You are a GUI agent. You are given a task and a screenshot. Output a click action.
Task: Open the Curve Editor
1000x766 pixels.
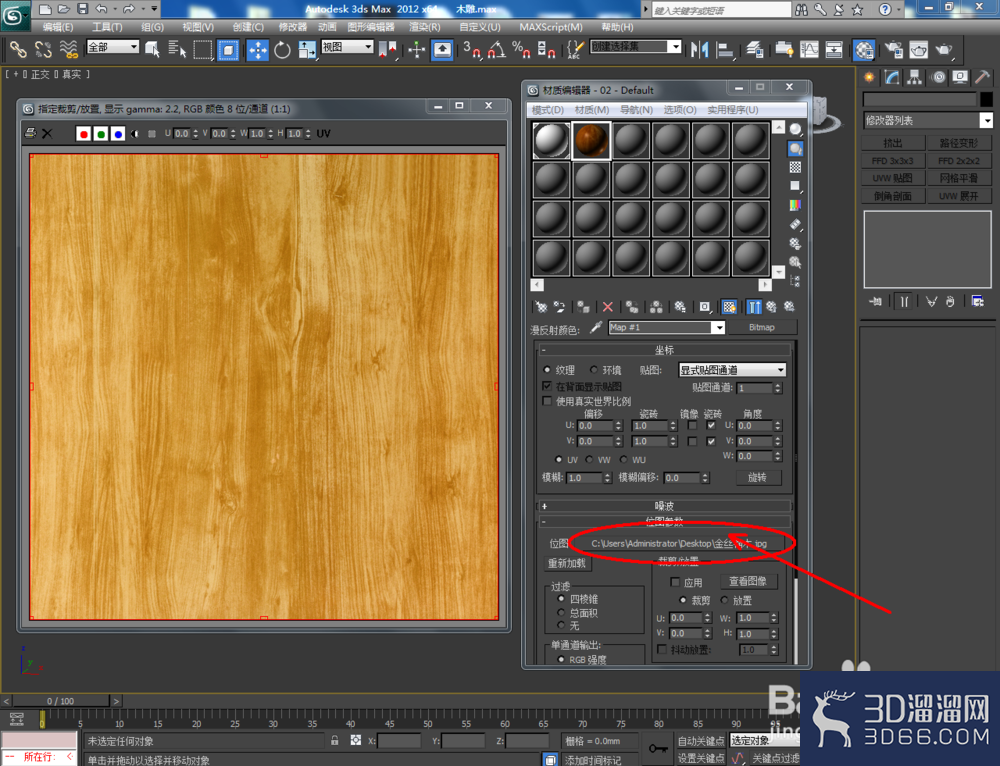[x=809, y=49]
